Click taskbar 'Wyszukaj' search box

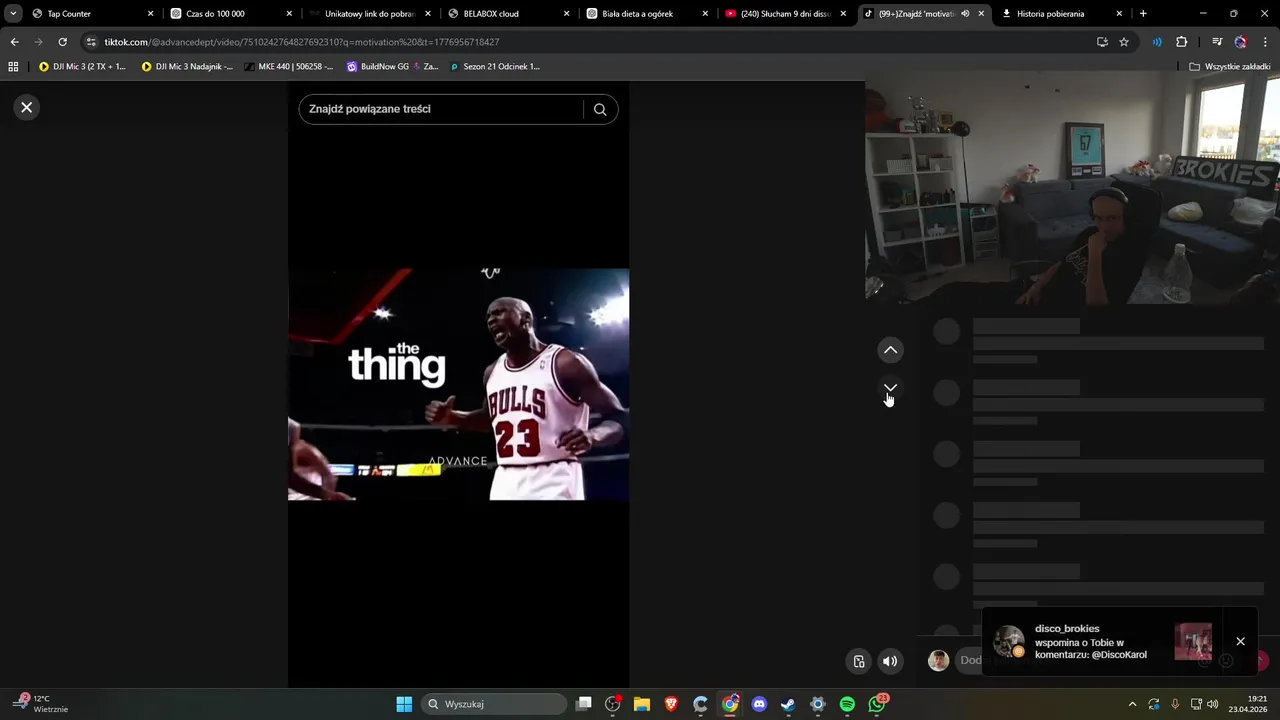coord(495,704)
